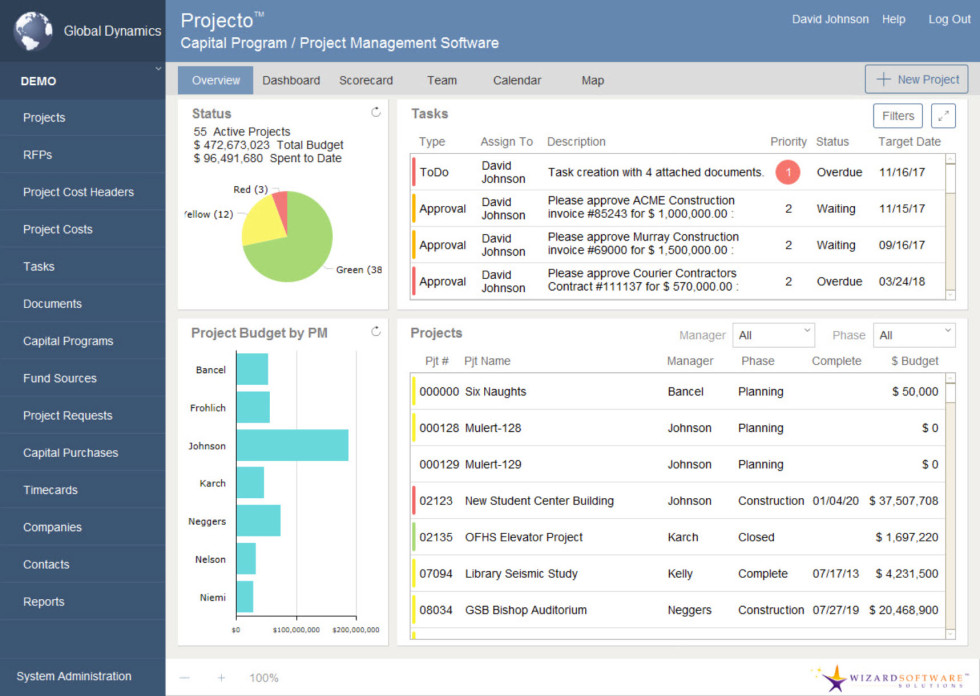Collapse the DEMO sidebar section chevron
This screenshot has height=696, width=980.
157,69
